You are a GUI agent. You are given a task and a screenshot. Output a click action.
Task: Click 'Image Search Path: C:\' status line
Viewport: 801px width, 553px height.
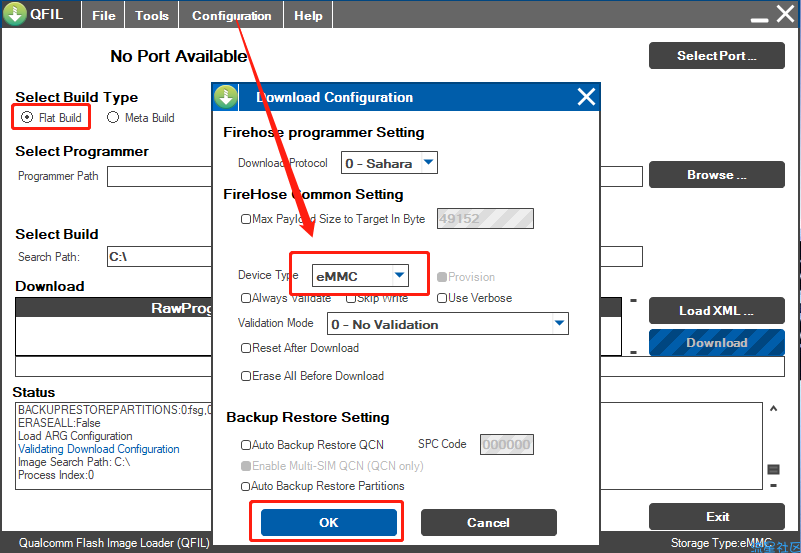click(74, 462)
